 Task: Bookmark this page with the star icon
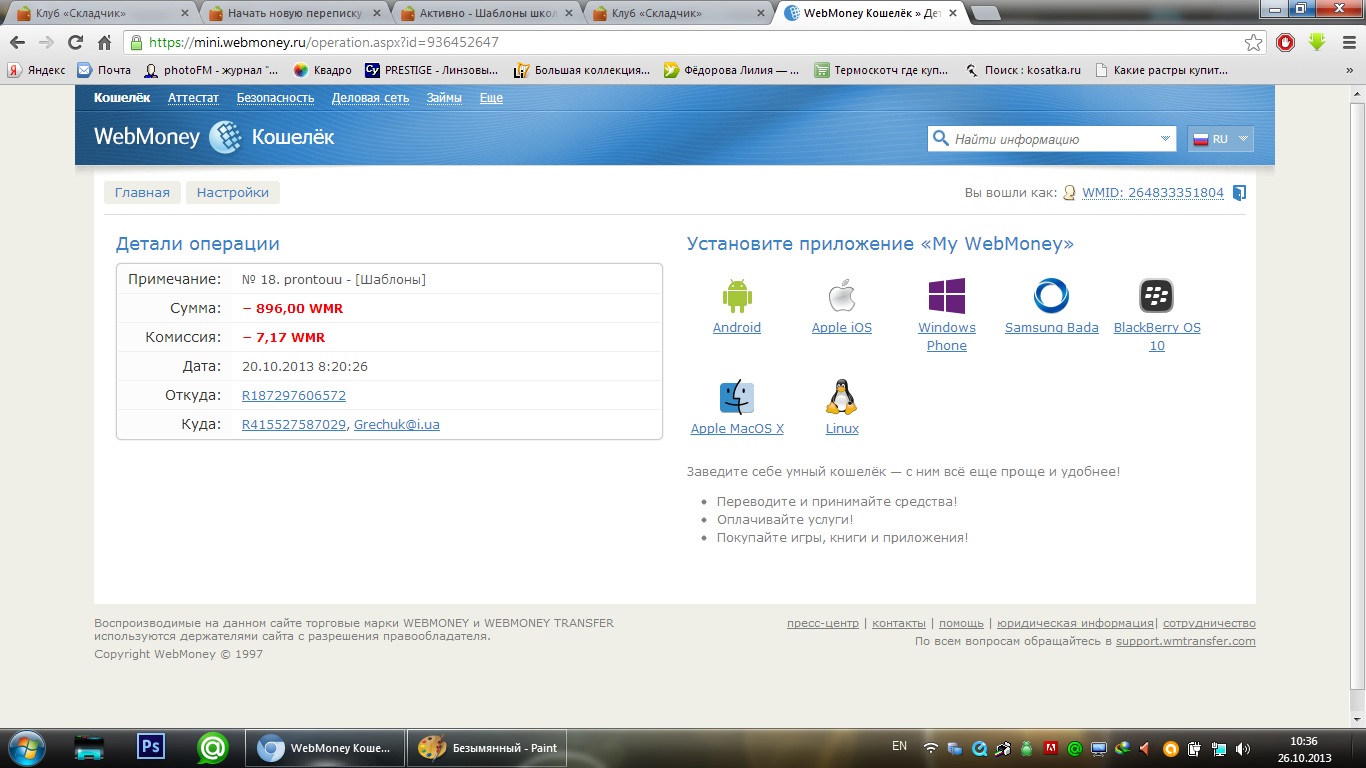1253,43
